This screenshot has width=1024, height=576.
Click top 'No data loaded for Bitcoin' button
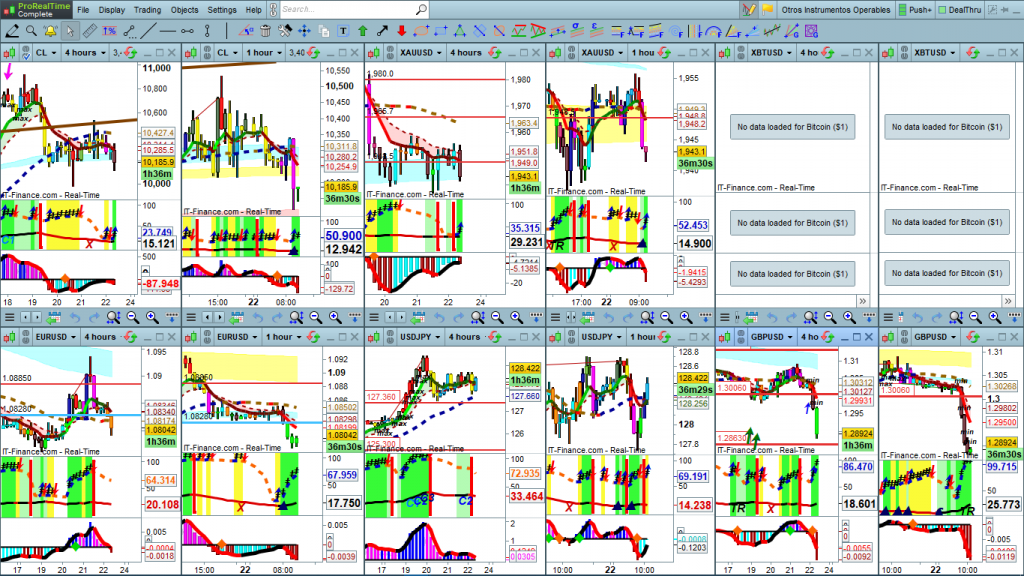(791, 127)
